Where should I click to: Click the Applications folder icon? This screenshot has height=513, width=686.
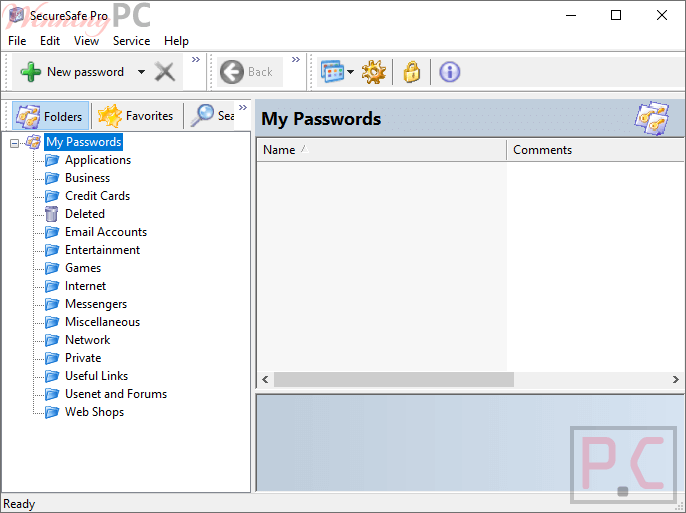[x=52, y=160]
